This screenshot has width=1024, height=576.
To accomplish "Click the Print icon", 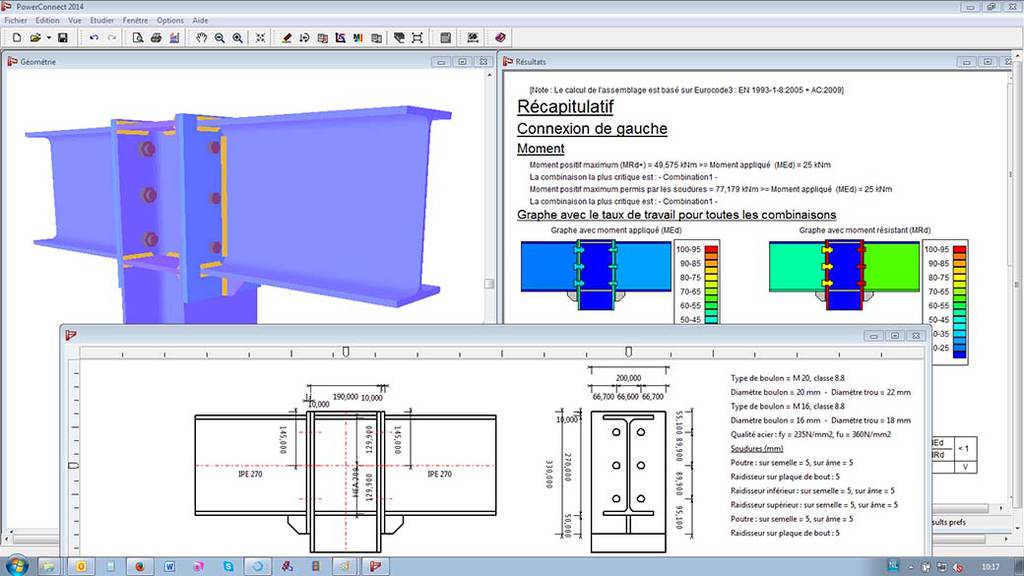I will click(x=156, y=38).
